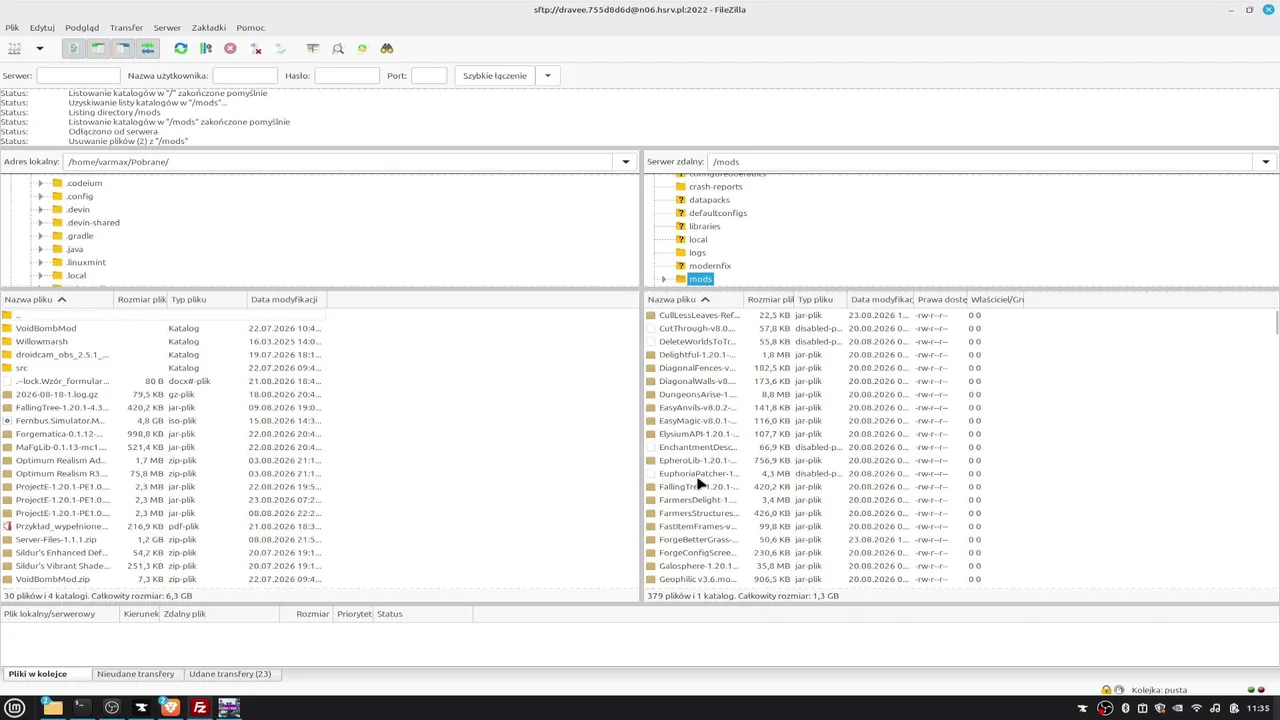1280x720 pixels.
Task: Click the reconnect to last server icon
Action: pos(280,48)
